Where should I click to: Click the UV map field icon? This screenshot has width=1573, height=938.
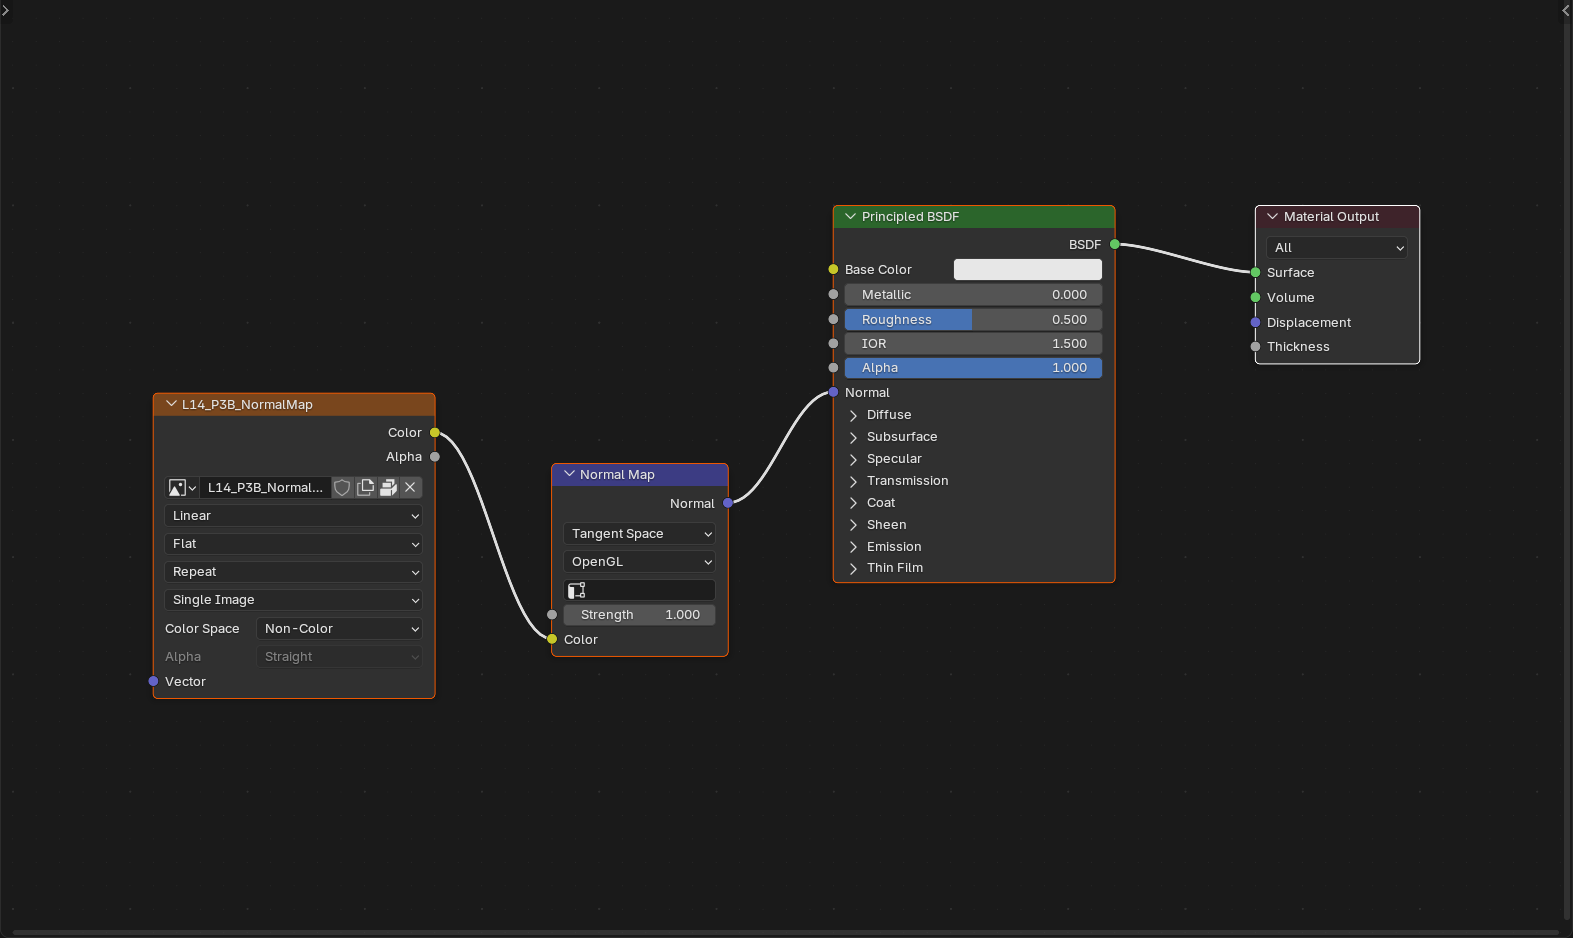click(577, 590)
